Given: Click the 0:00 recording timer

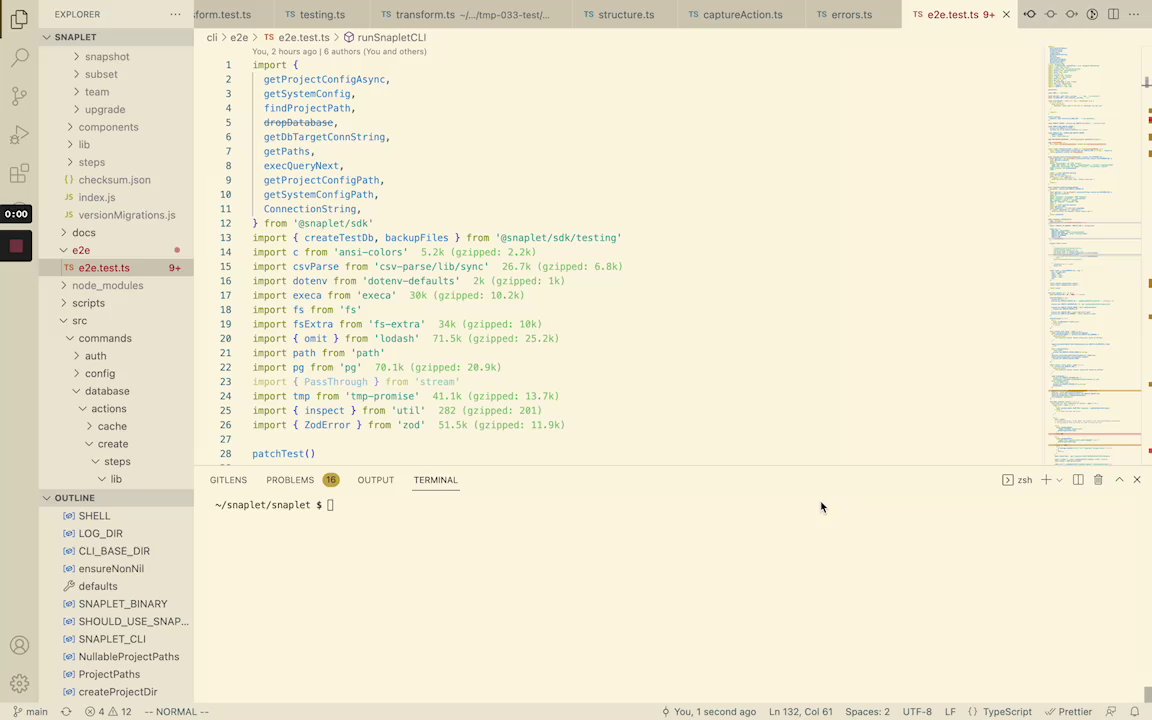Looking at the screenshot, I should pyautogui.click(x=16, y=214).
